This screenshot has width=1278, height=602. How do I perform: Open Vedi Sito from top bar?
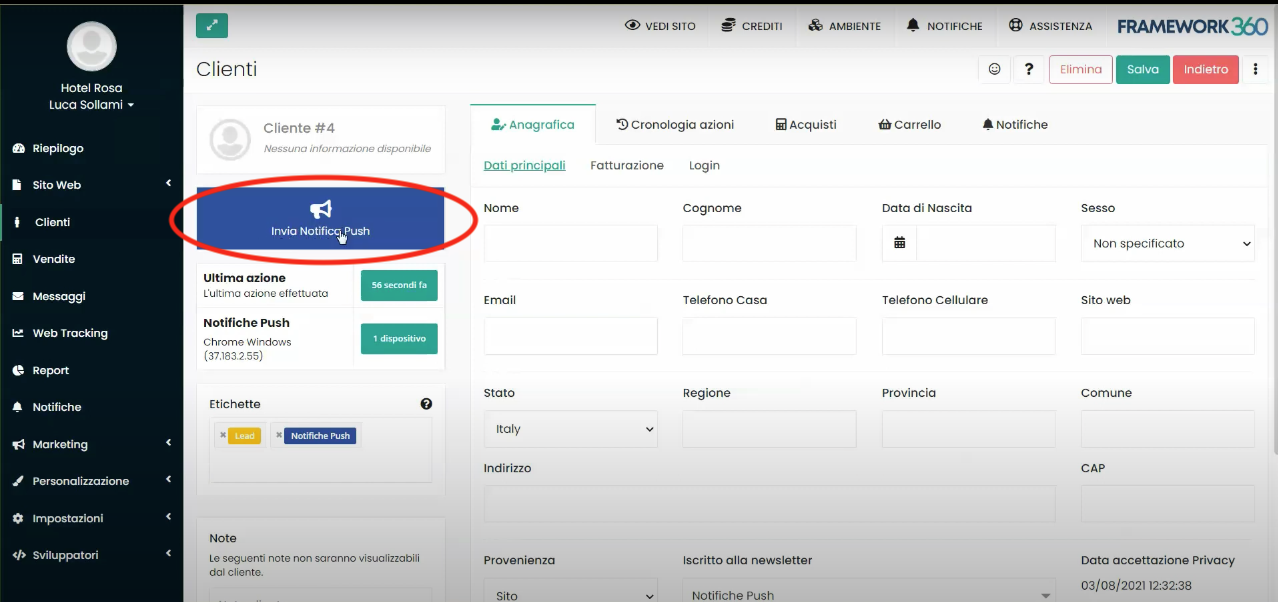click(x=660, y=26)
